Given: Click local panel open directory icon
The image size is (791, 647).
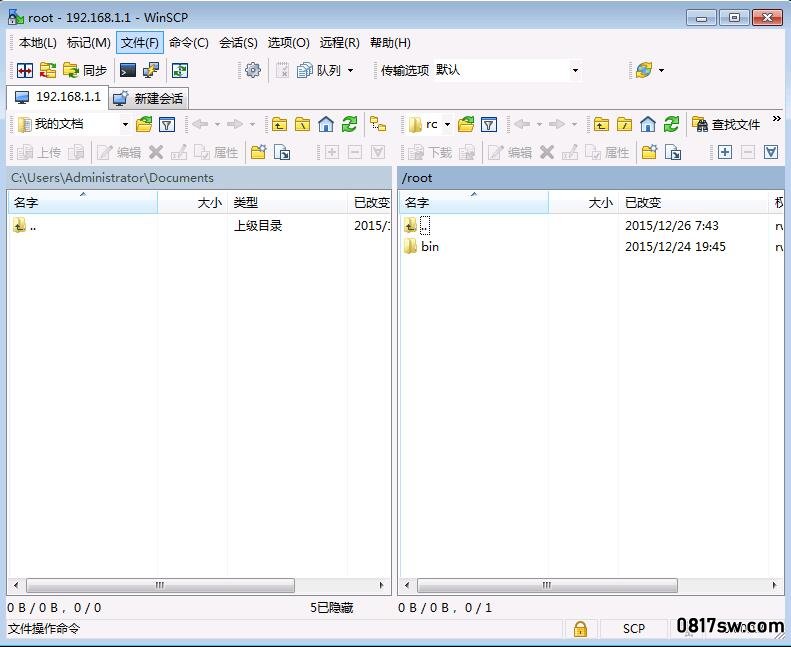Looking at the screenshot, I should click(x=144, y=124).
